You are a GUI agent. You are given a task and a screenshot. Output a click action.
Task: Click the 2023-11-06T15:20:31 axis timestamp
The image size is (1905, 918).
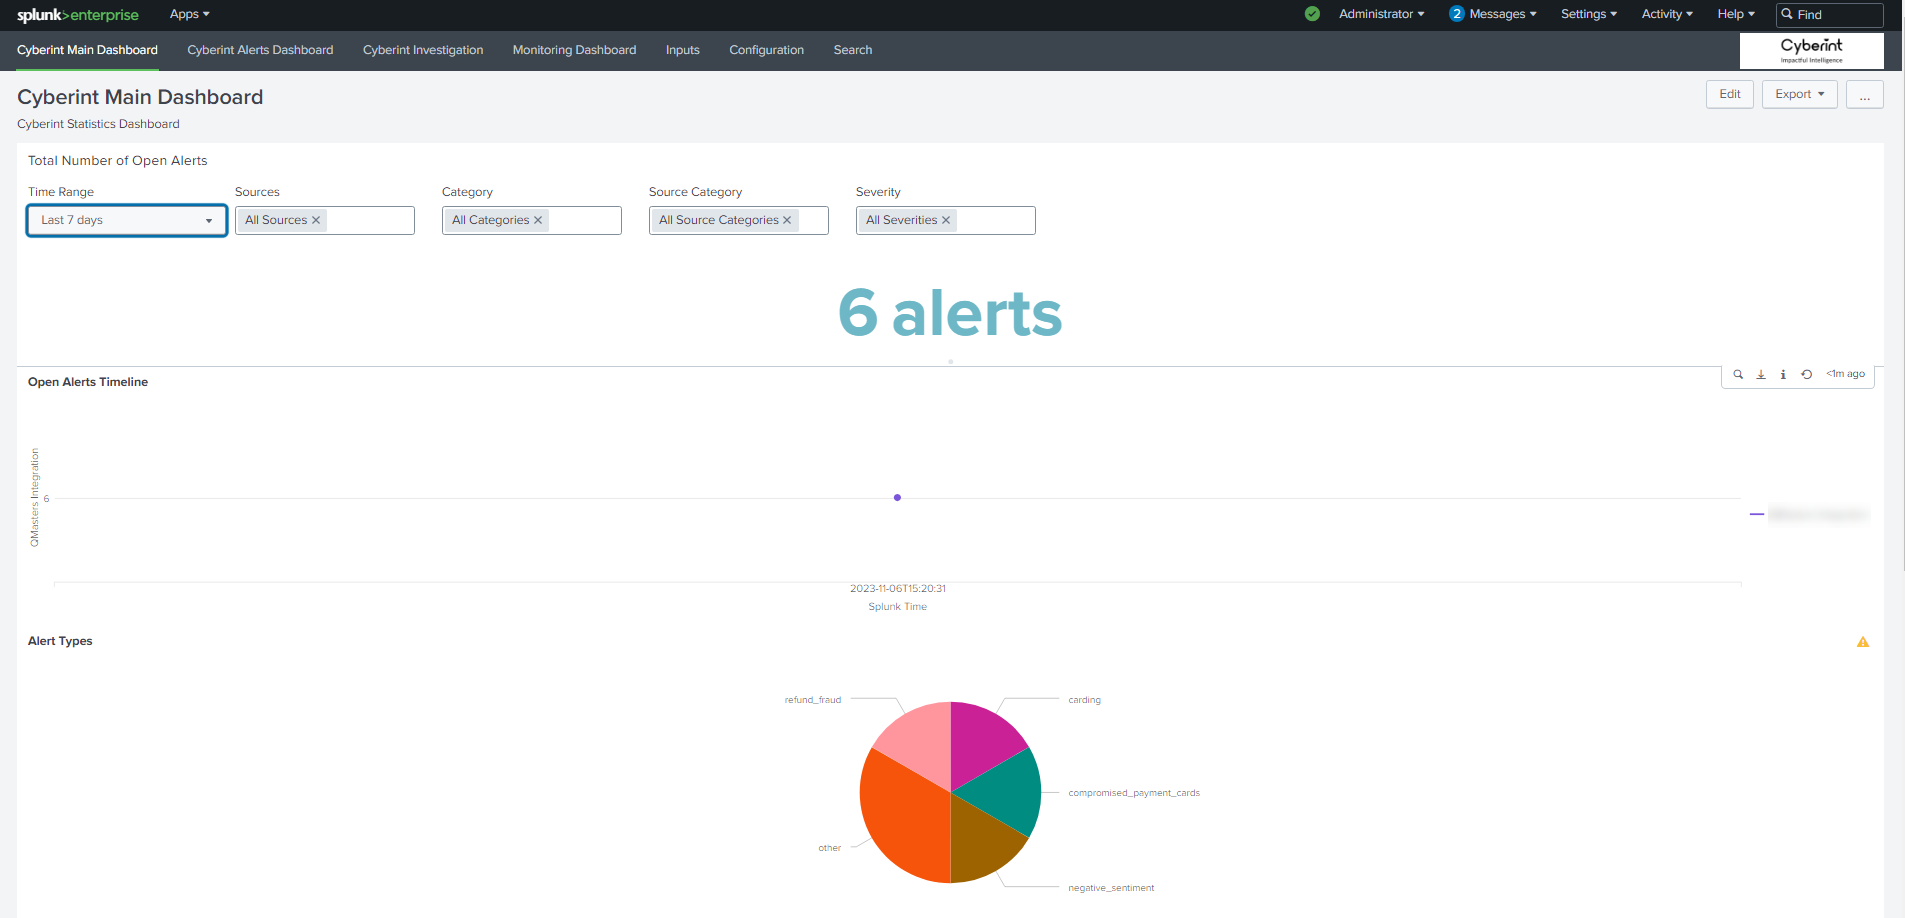pyautogui.click(x=898, y=589)
